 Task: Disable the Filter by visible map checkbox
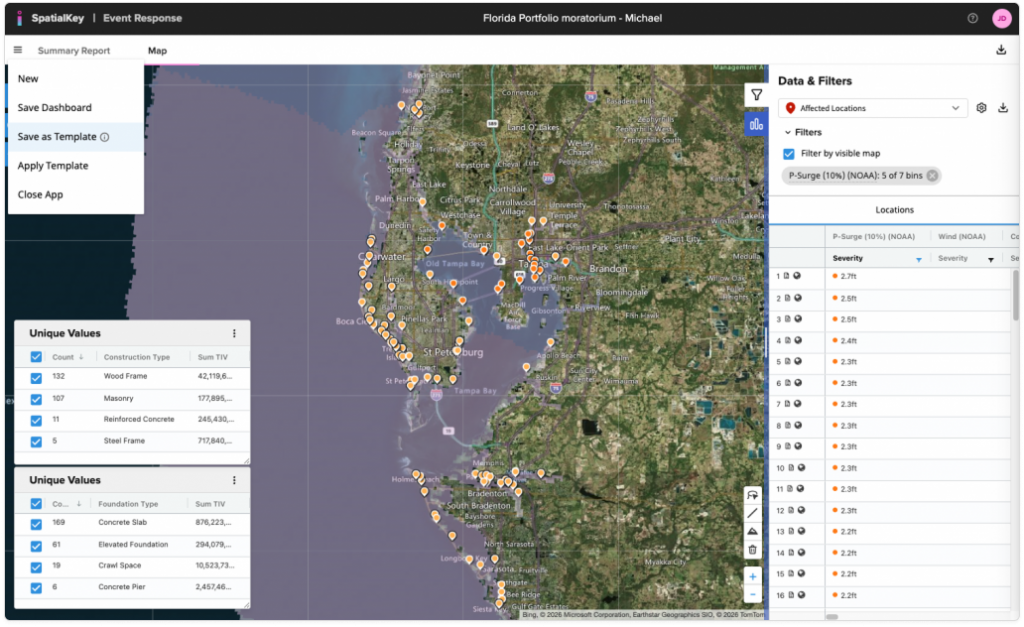pos(789,155)
